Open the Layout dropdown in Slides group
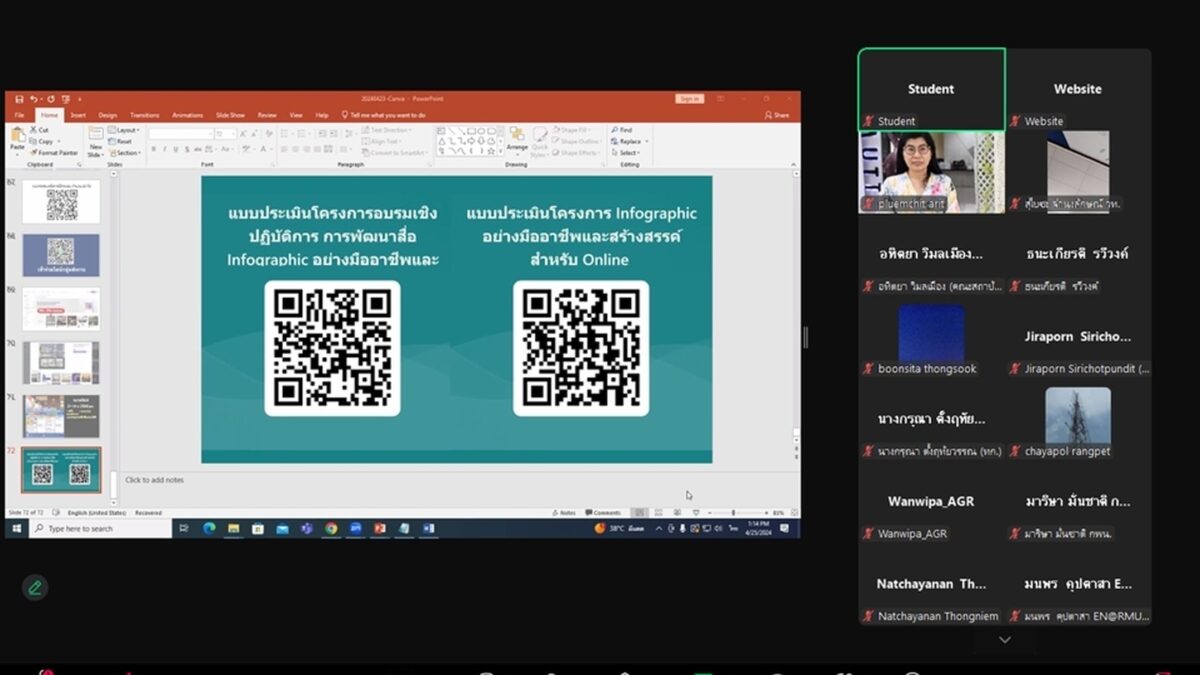 coord(124,130)
